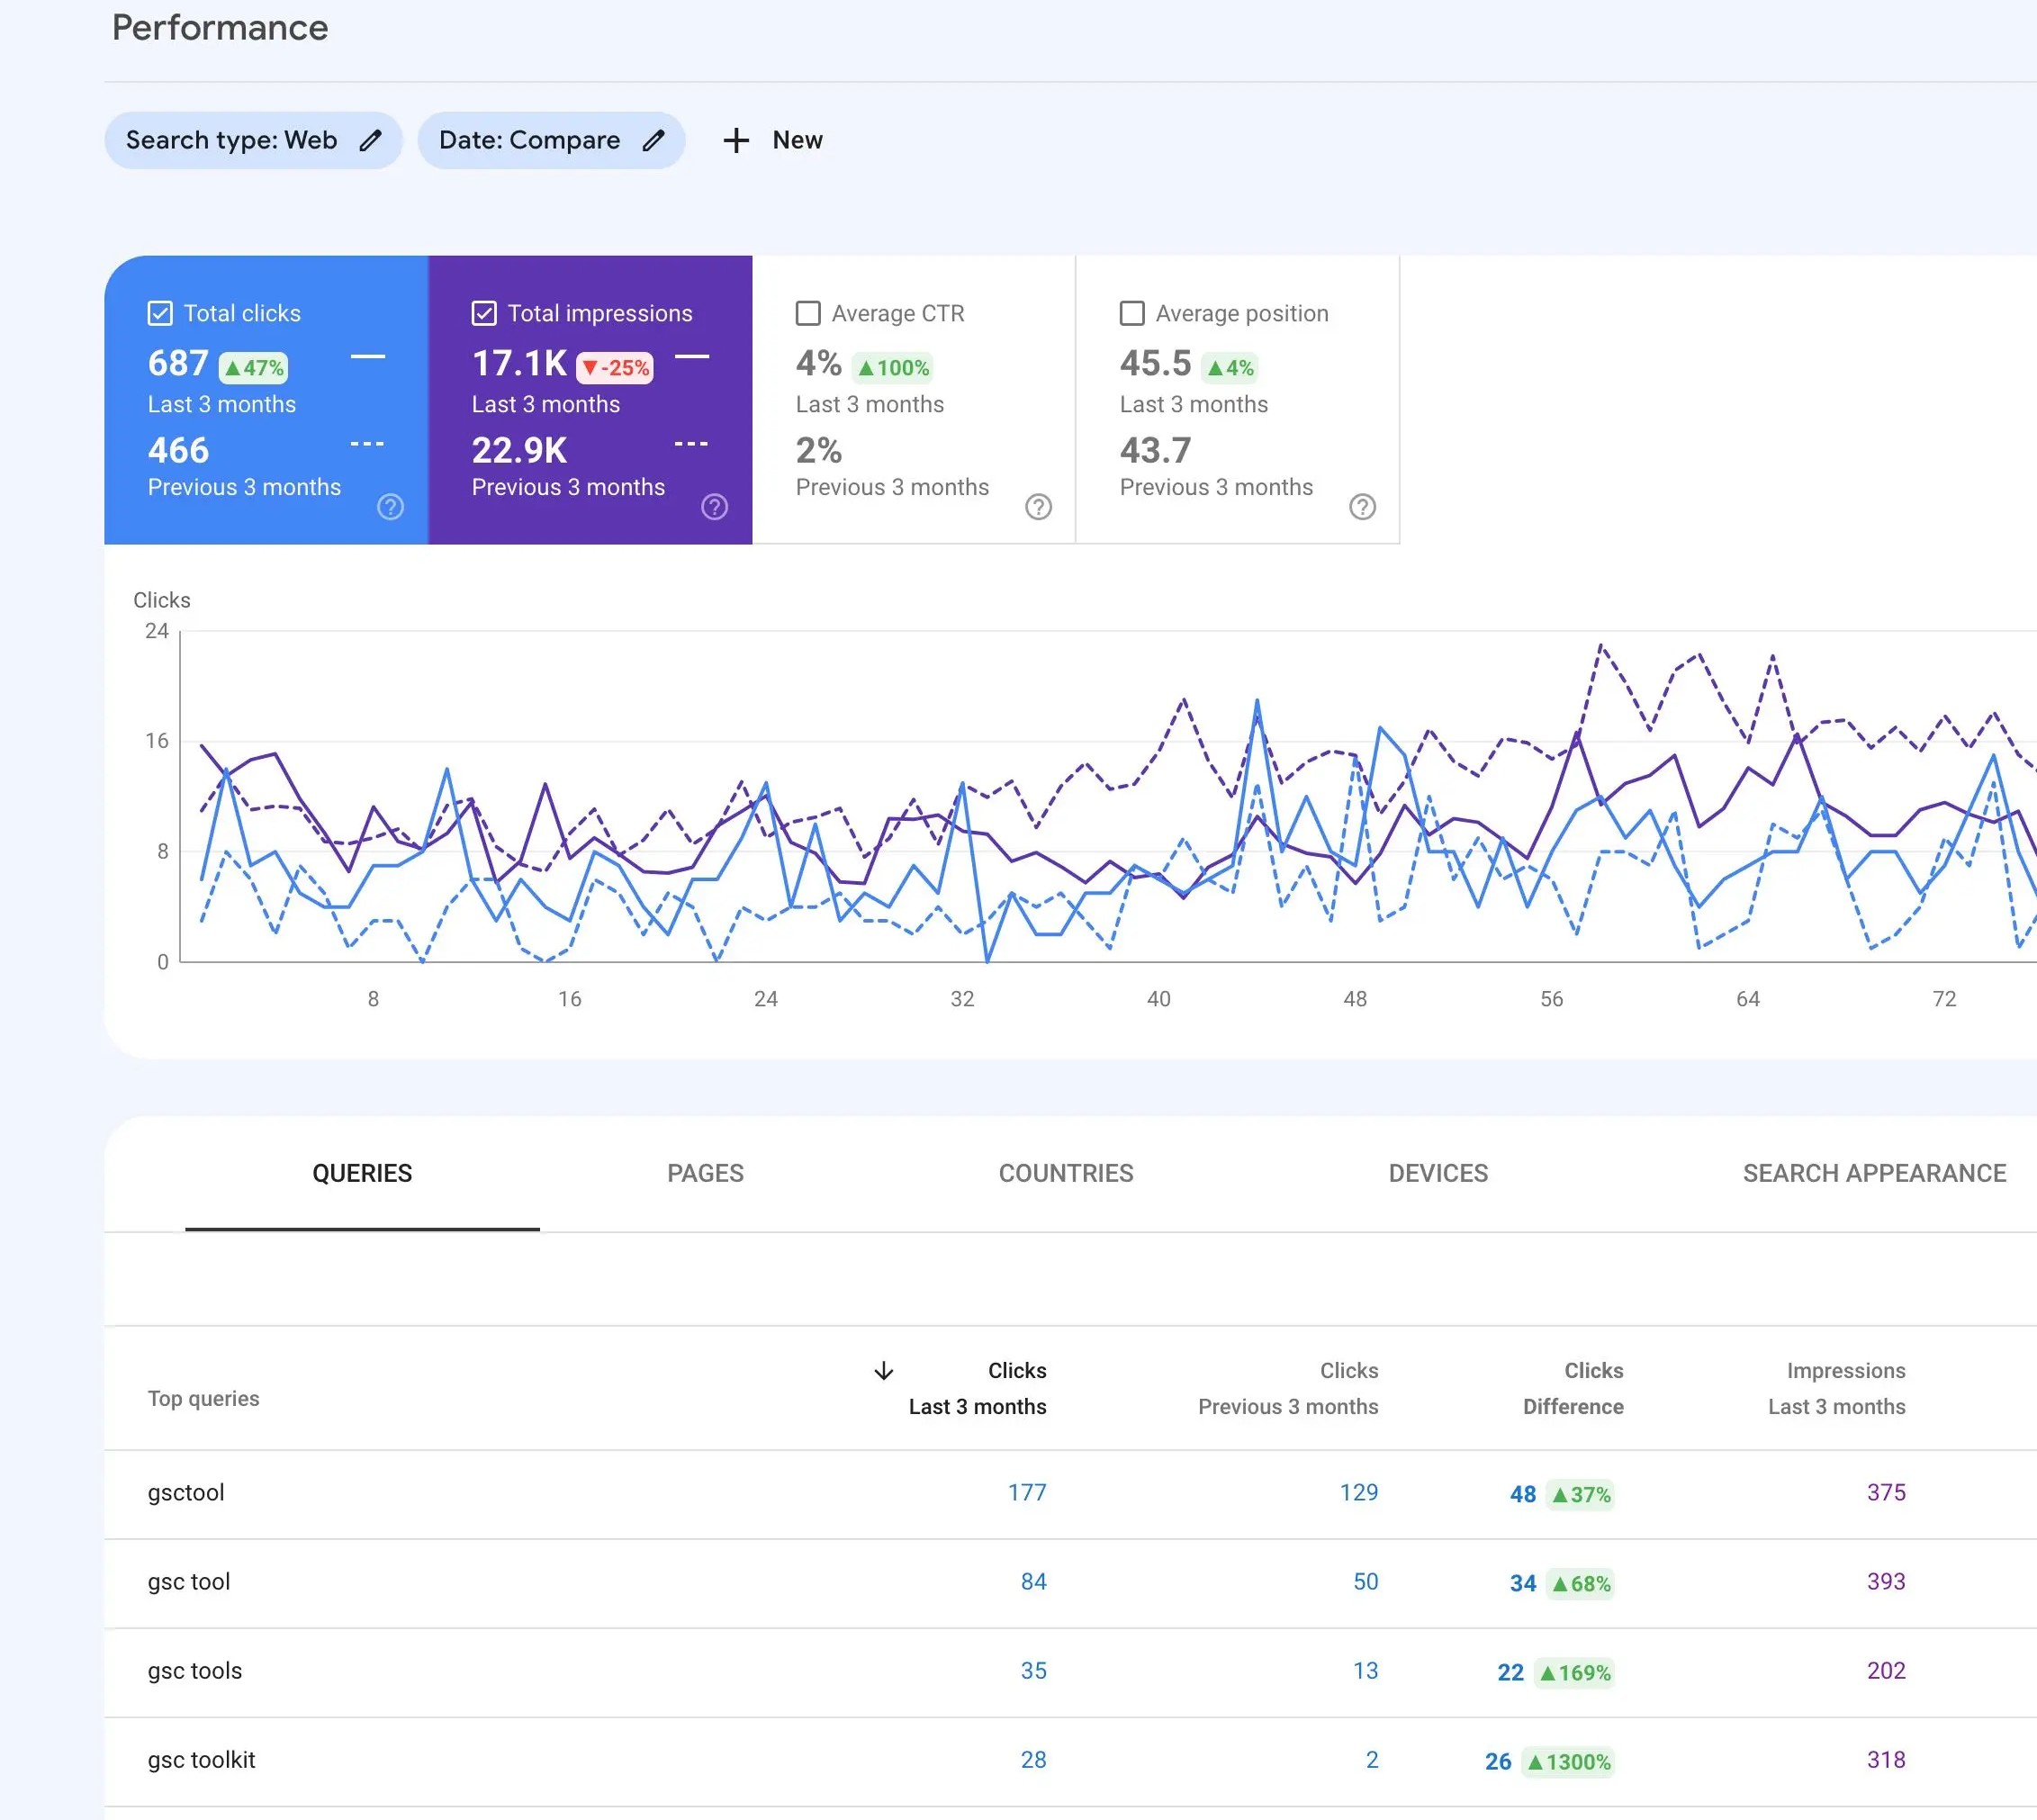
Task: Uncheck the Total clicks checkbox
Action: tap(160, 313)
